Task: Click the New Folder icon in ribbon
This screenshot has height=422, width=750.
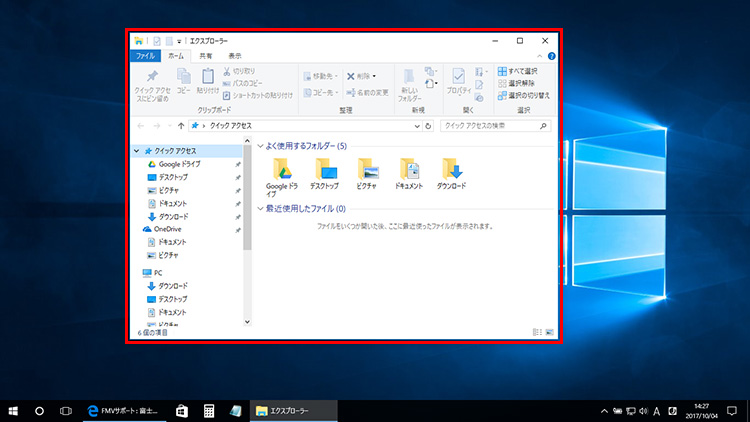Action: 408,82
